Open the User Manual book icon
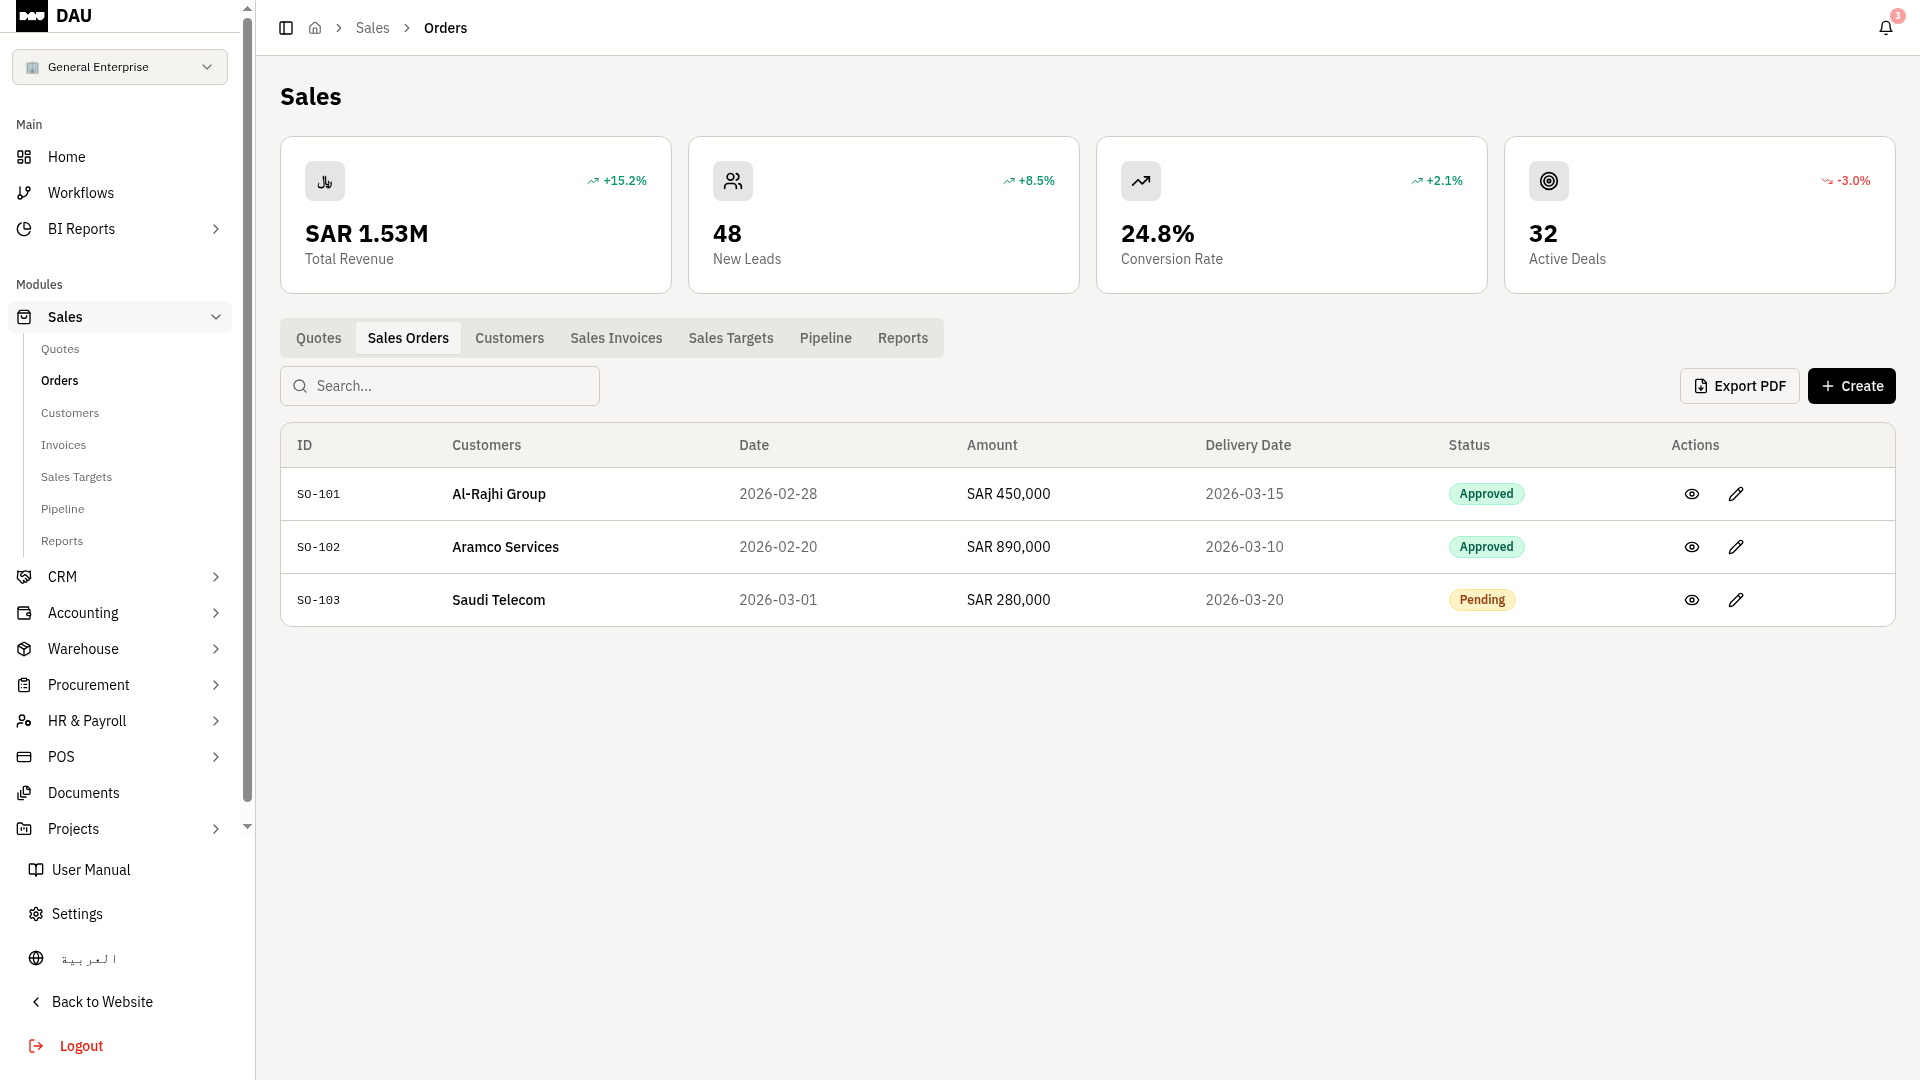The height and width of the screenshot is (1080, 1920). 36,870
